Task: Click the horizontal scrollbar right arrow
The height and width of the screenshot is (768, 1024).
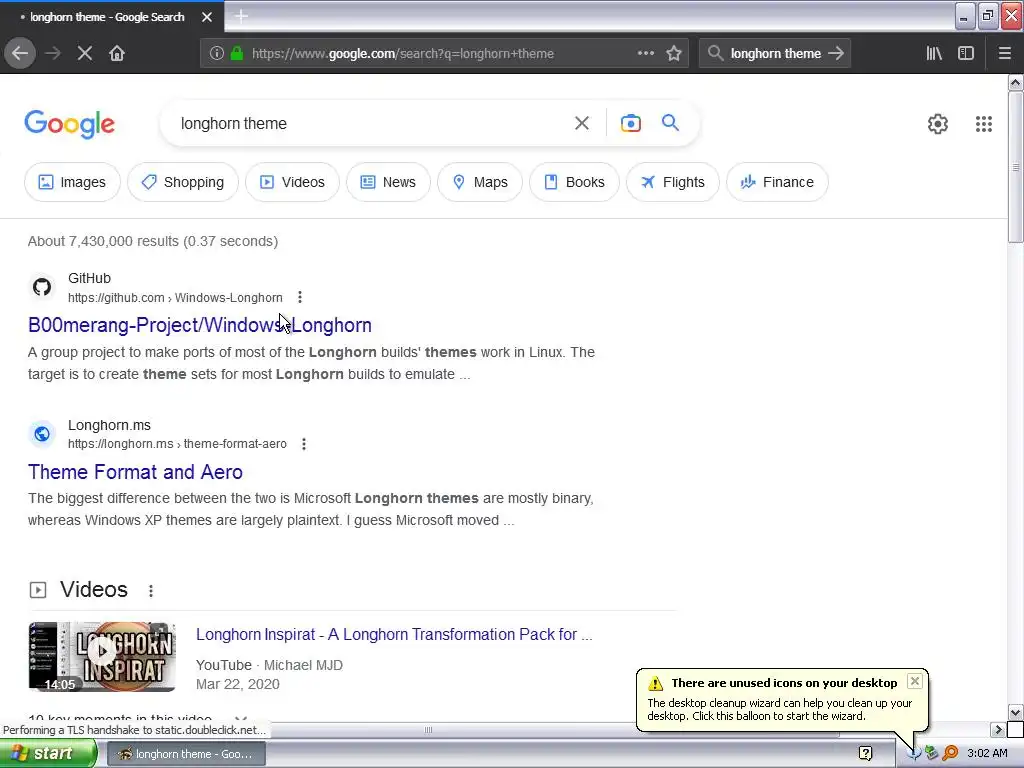Action: point(998,729)
